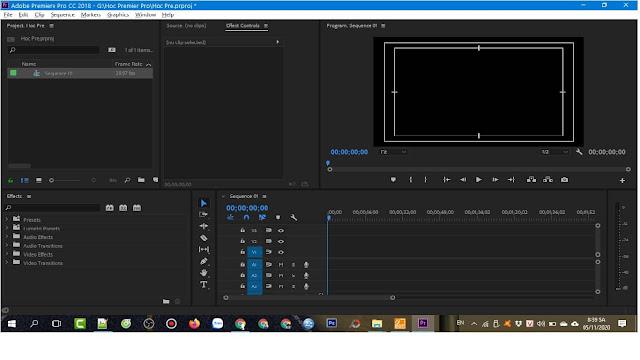The width and height of the screenshot is (640, 360).
Task: Toggle project writable lock icon
Action: click(11, 180)
